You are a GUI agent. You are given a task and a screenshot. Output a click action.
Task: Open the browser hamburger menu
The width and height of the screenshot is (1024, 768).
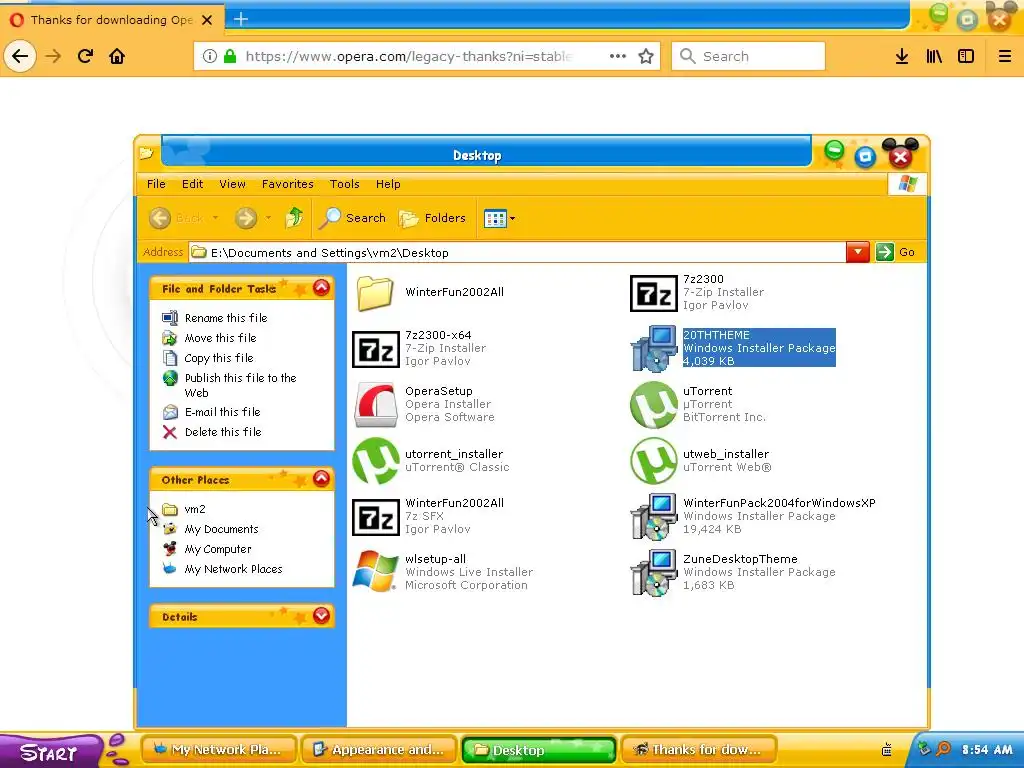[x=1005, y=56]
